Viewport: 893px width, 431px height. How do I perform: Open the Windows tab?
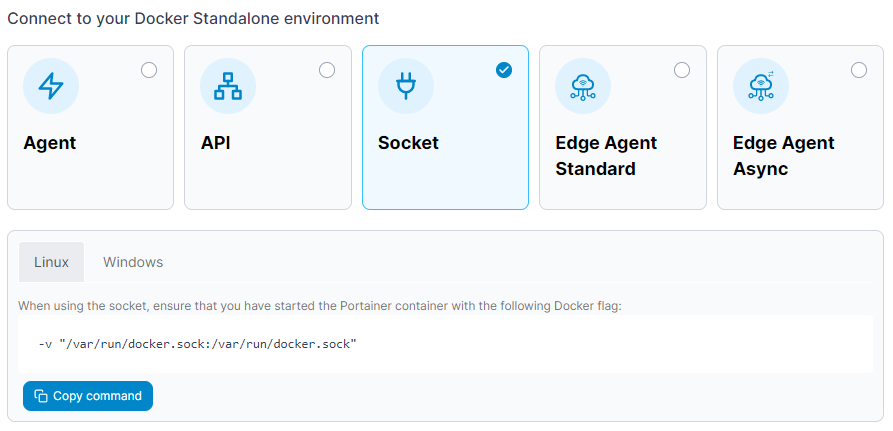(x=133, y=262)
